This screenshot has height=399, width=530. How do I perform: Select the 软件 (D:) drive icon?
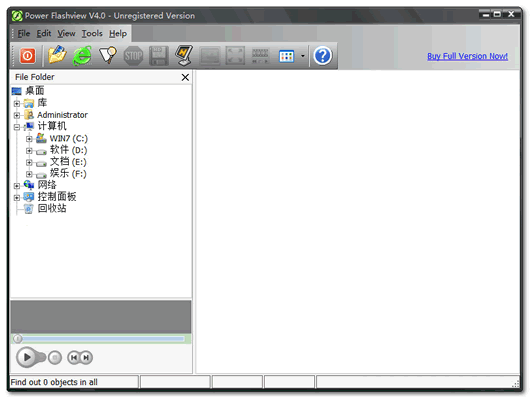pos(41,152)
